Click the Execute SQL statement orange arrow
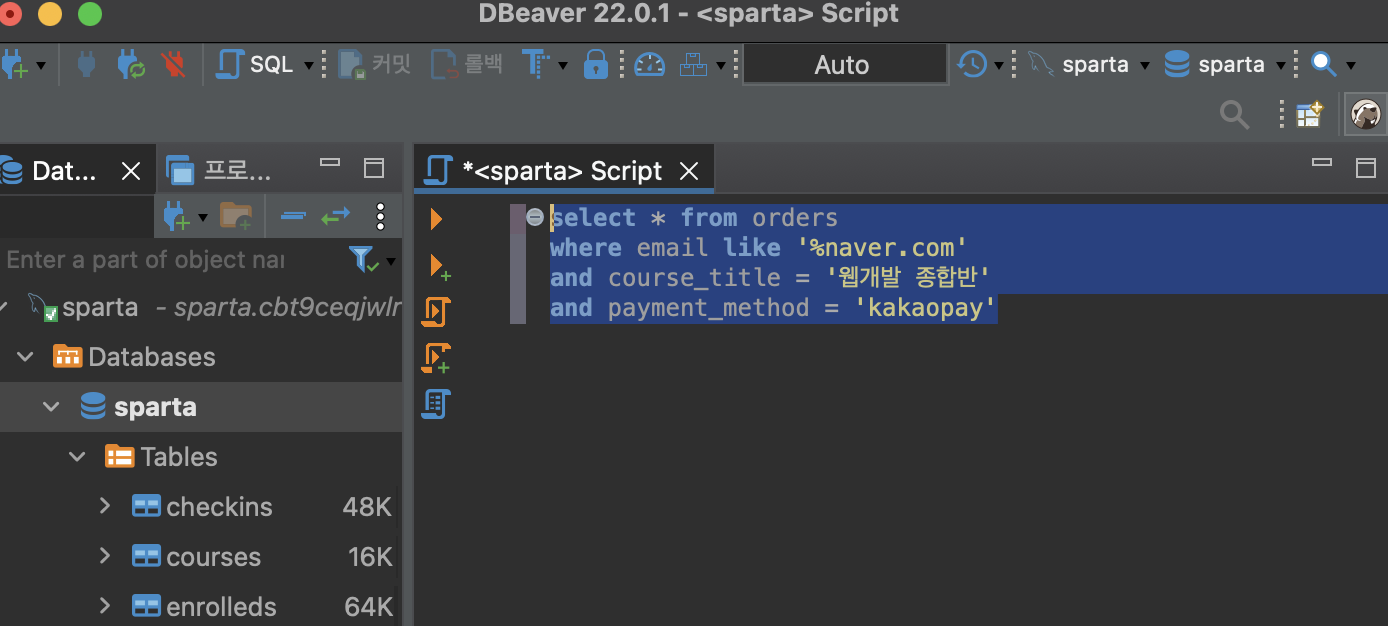 tap(436, 218)
